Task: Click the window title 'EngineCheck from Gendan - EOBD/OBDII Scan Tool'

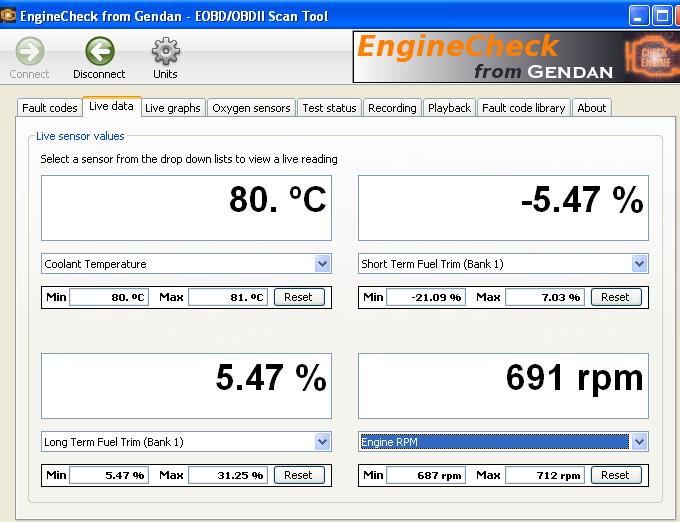Action: pos(174,16)
